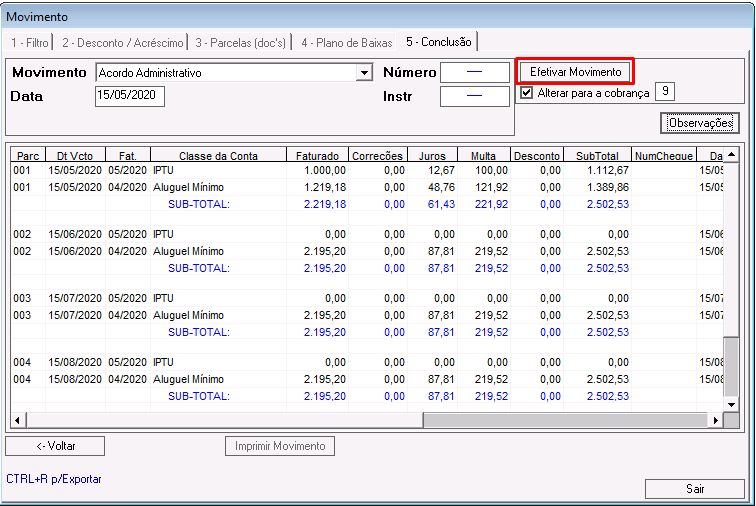Toggle Alterar para a cobrança checkbox
This screenshot has height=506, width=756.
[526, 93]
